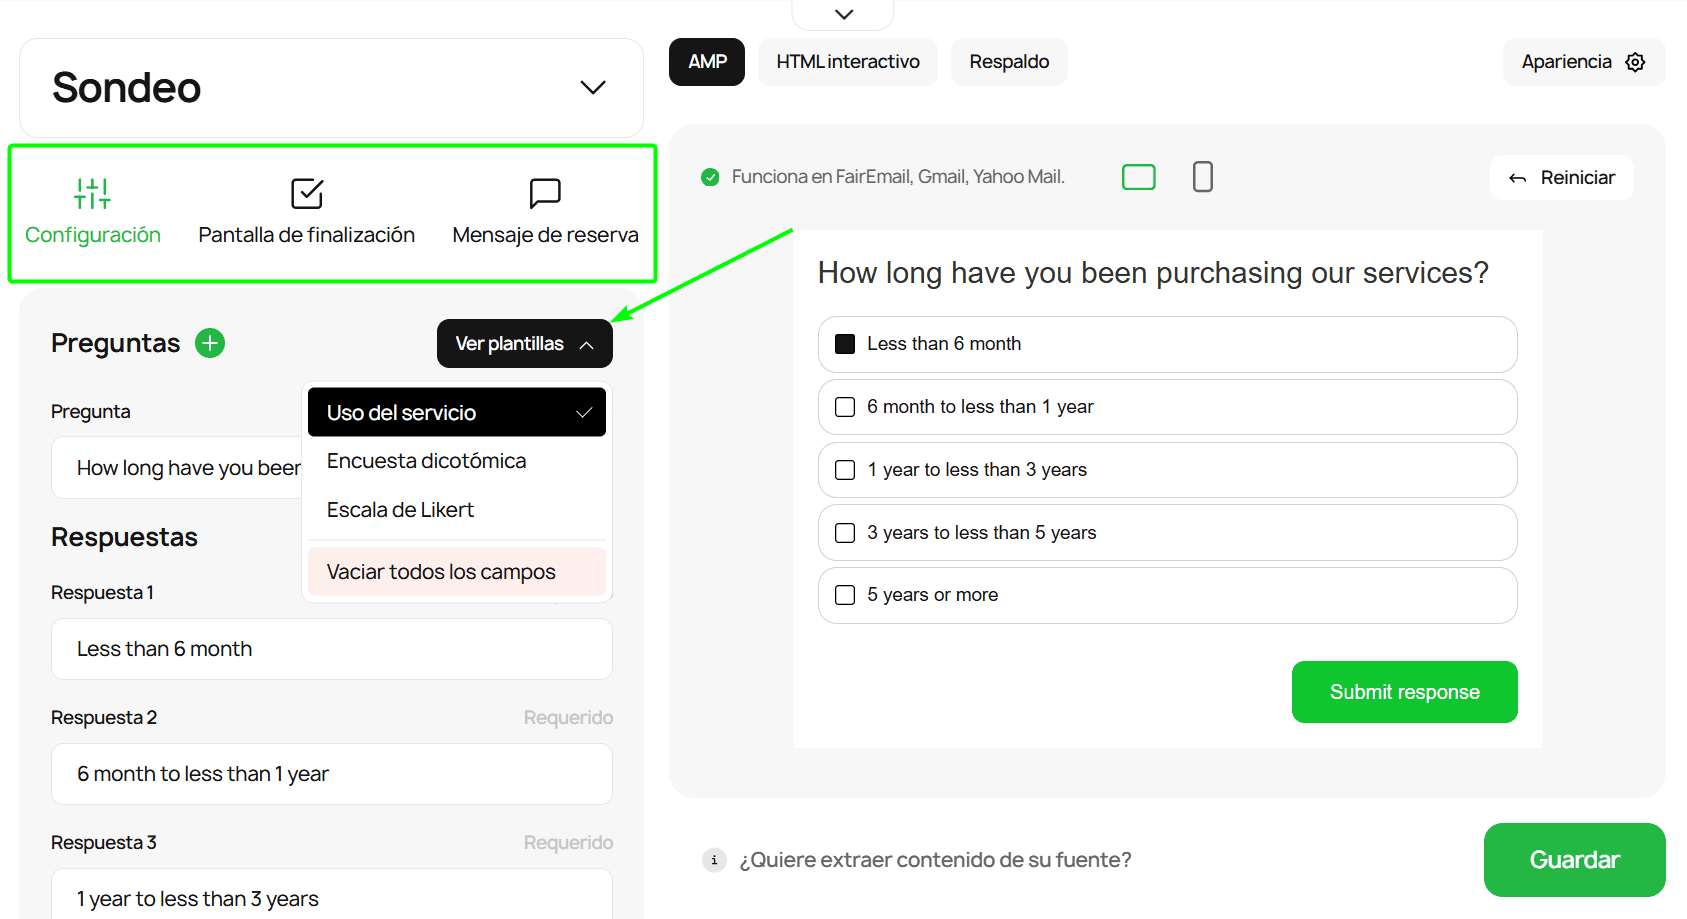Click the Submit response button
This screenshot has height=919, width=1687.
(1404, 692)
